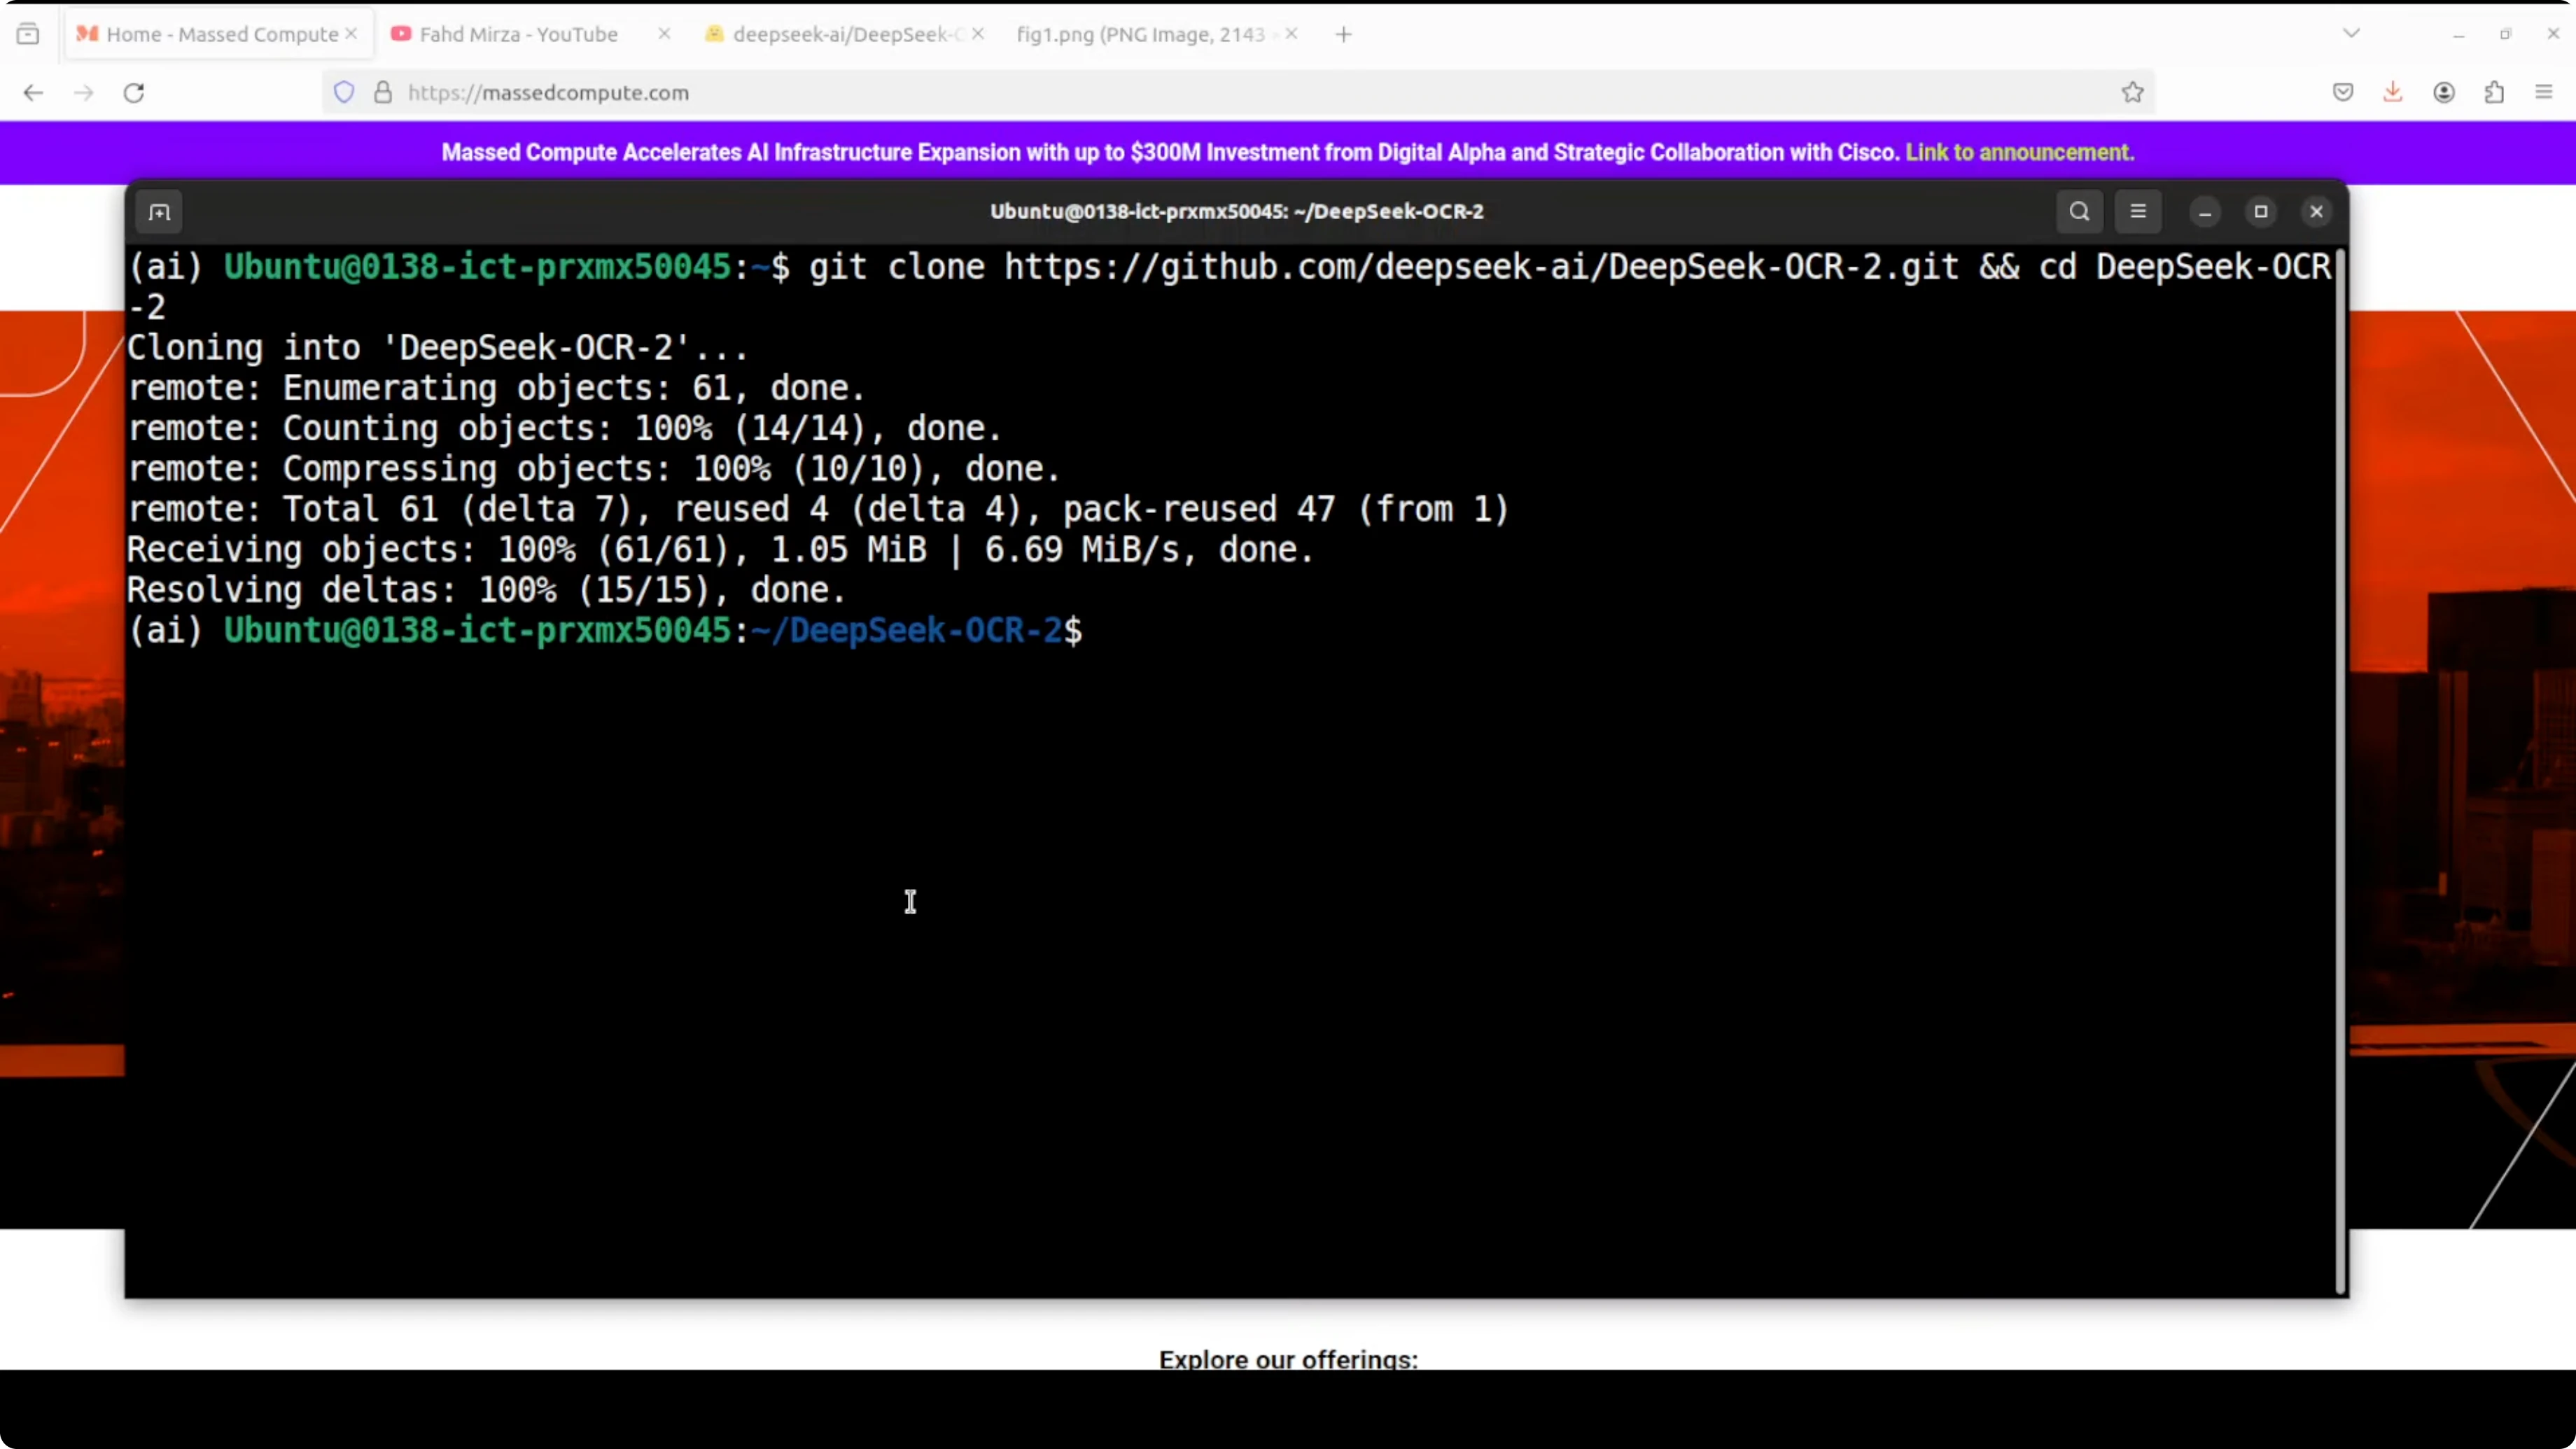Open Firefox application menu
The image size is (2576, 1449).
point(2544,93)
